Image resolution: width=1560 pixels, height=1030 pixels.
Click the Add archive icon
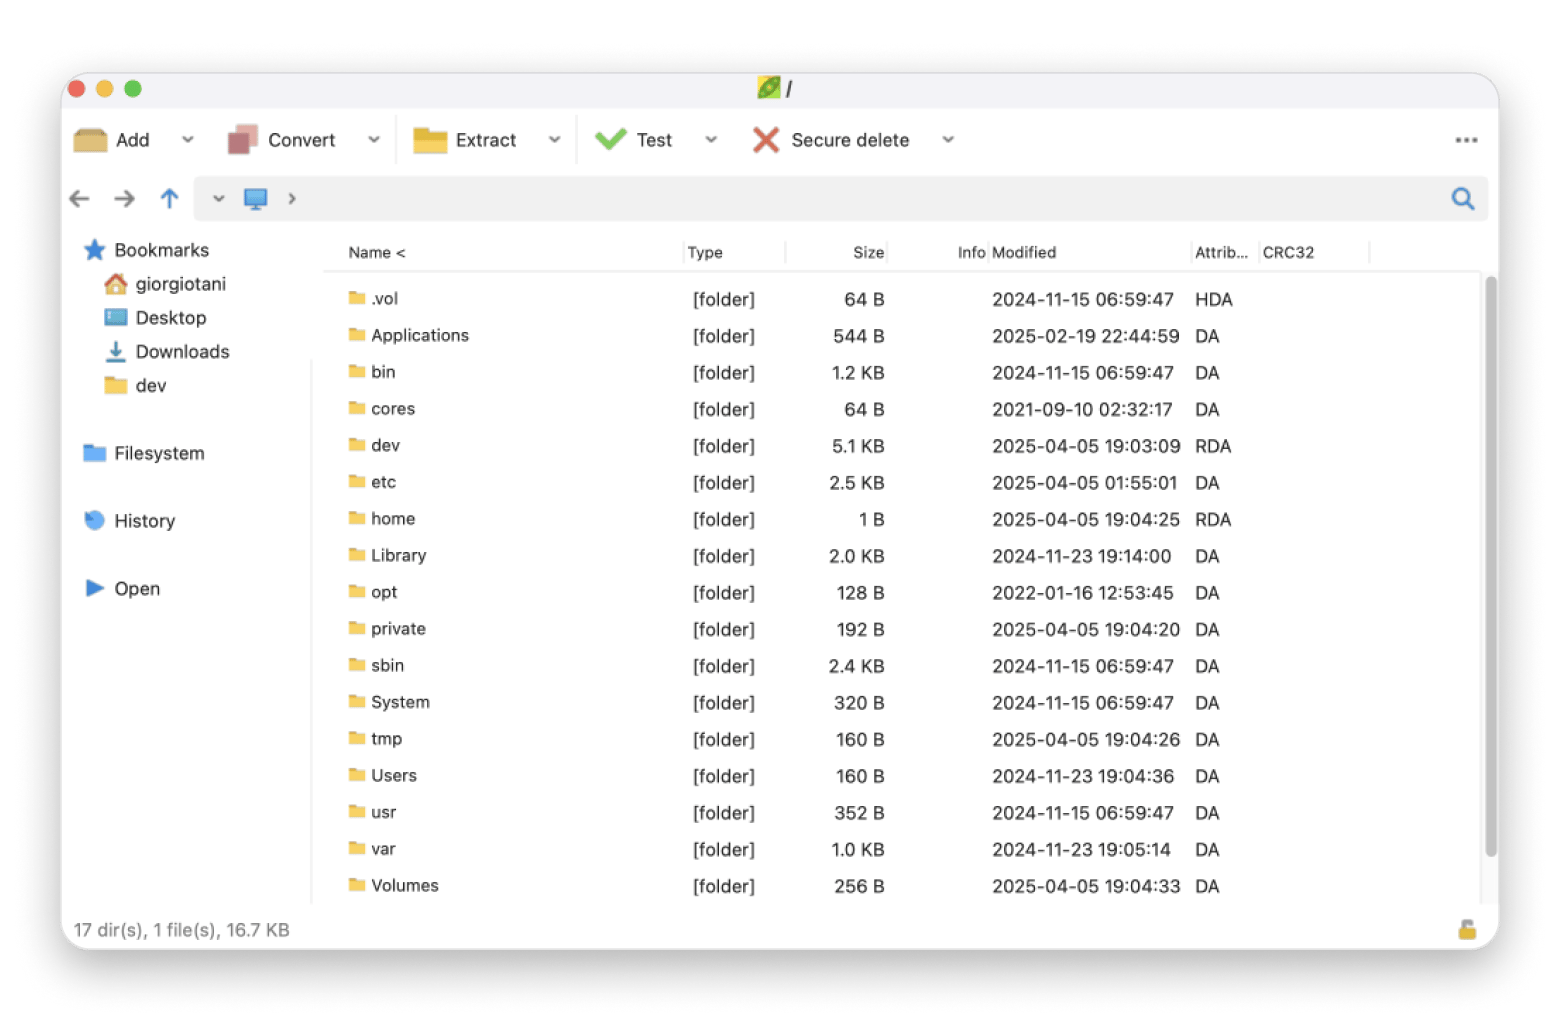pyautogui.click(x=91, y=140)
